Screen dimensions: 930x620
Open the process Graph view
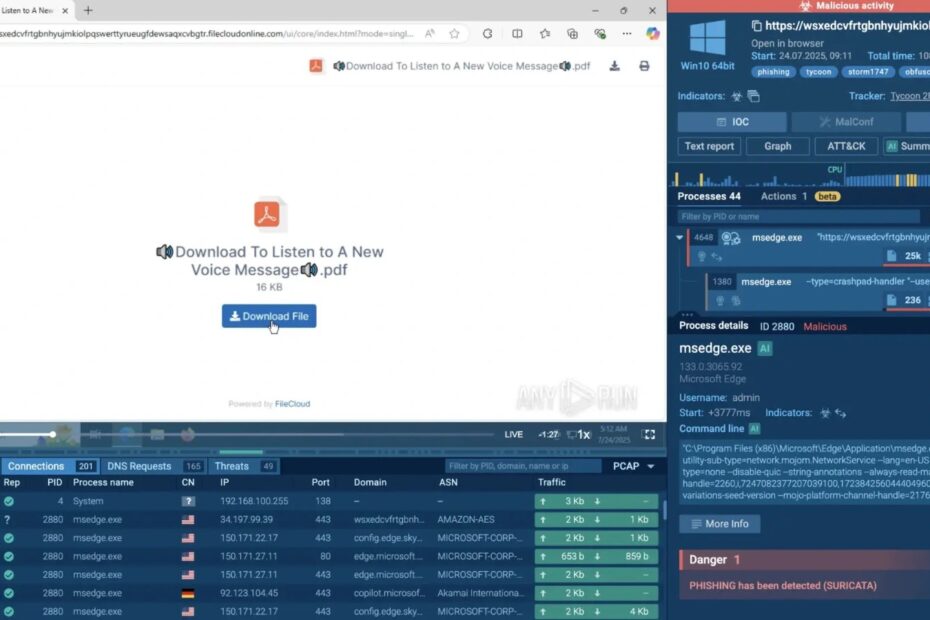(778, 146)
